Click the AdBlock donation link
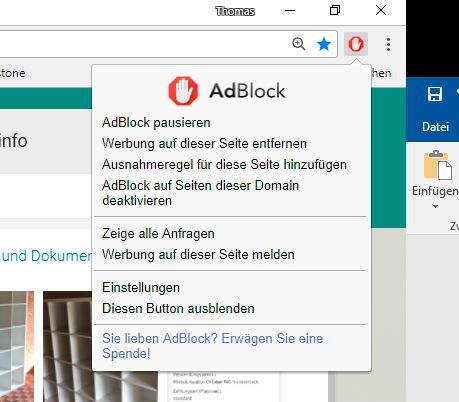459x402 pixels. tap(213, 346)
